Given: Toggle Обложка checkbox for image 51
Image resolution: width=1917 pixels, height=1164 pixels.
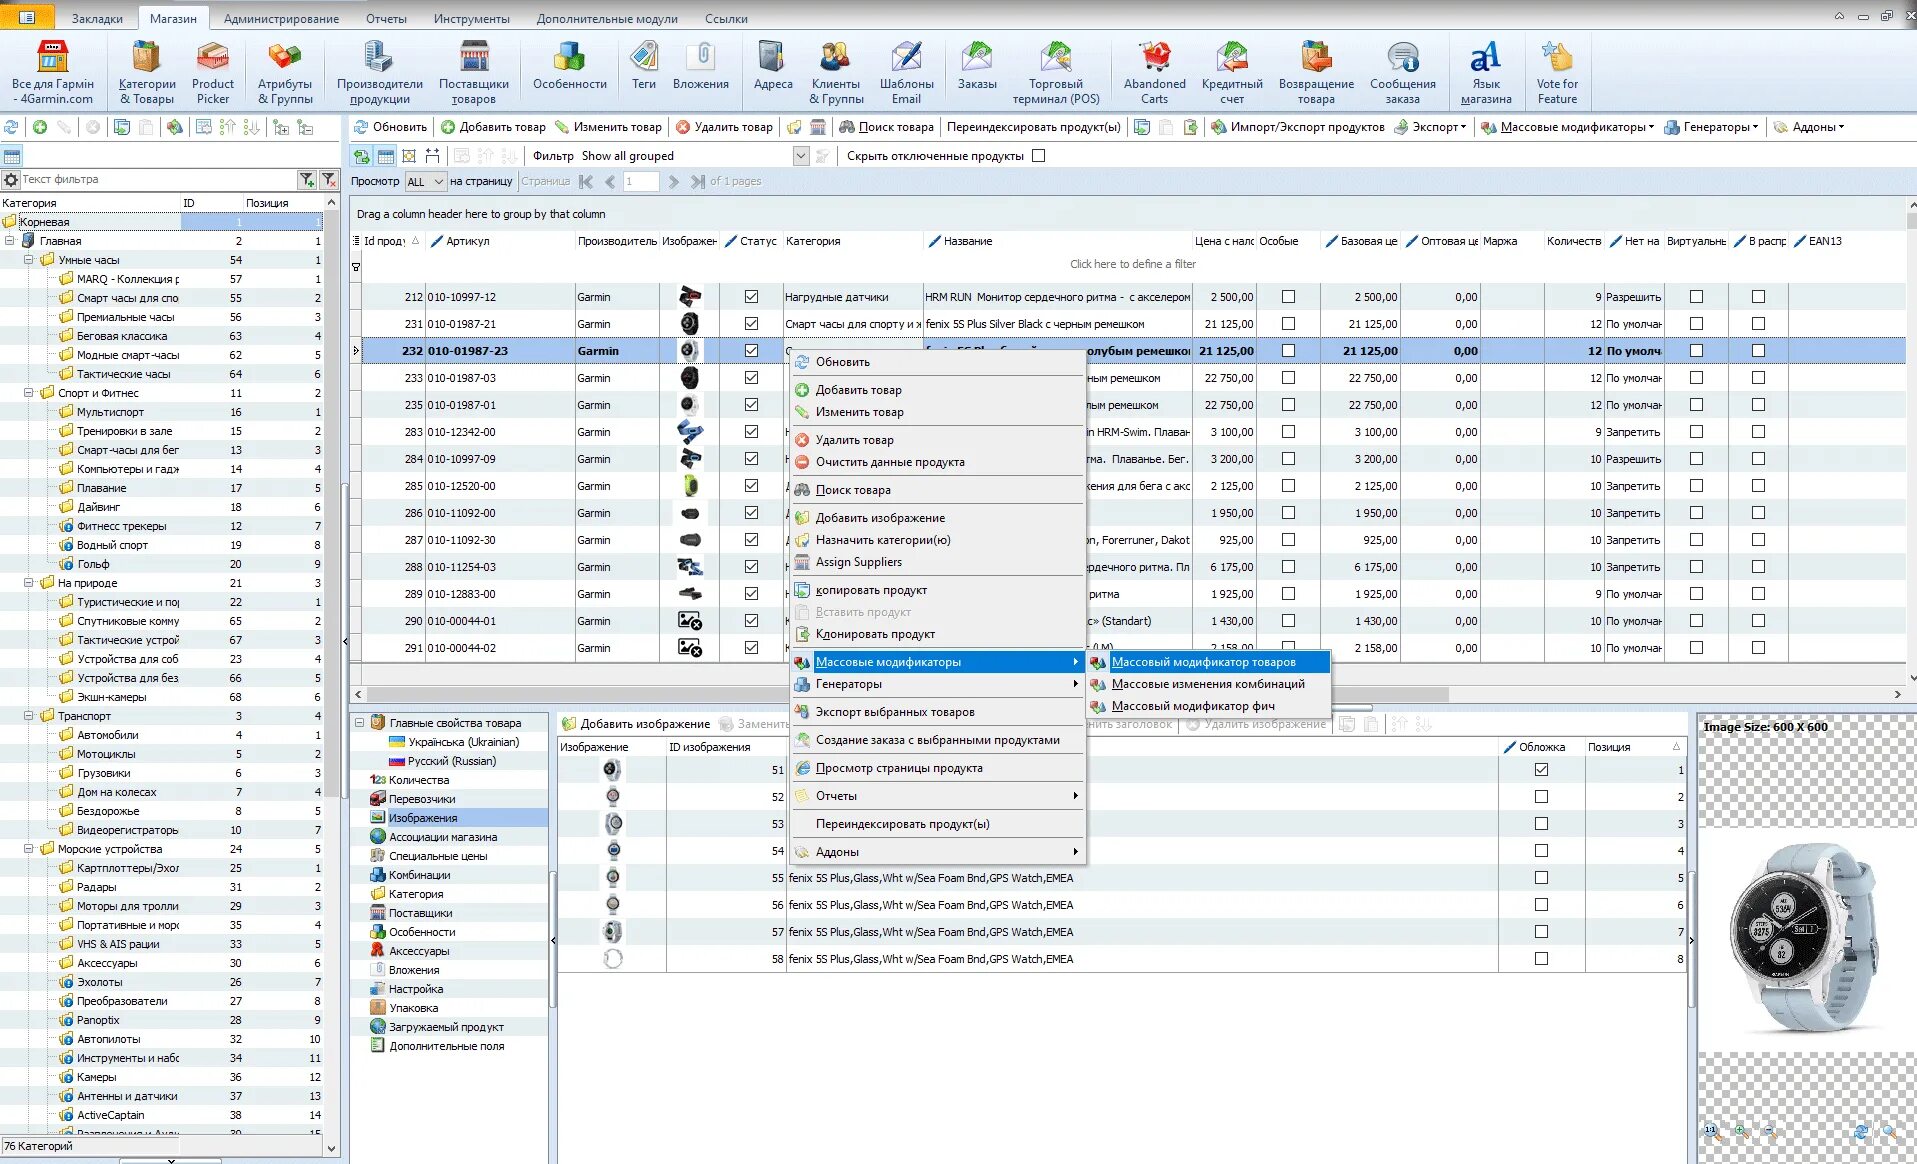Looking at the screenshot, I should point(1541,770).
